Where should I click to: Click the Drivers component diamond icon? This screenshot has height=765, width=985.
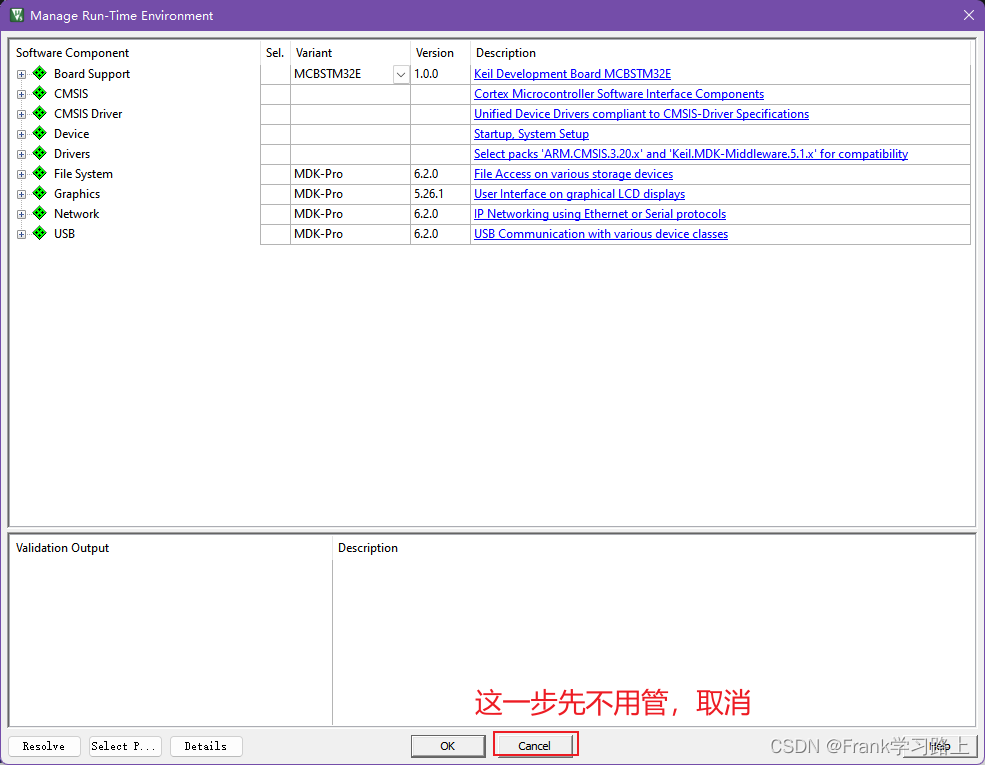[x=40, y=154]
